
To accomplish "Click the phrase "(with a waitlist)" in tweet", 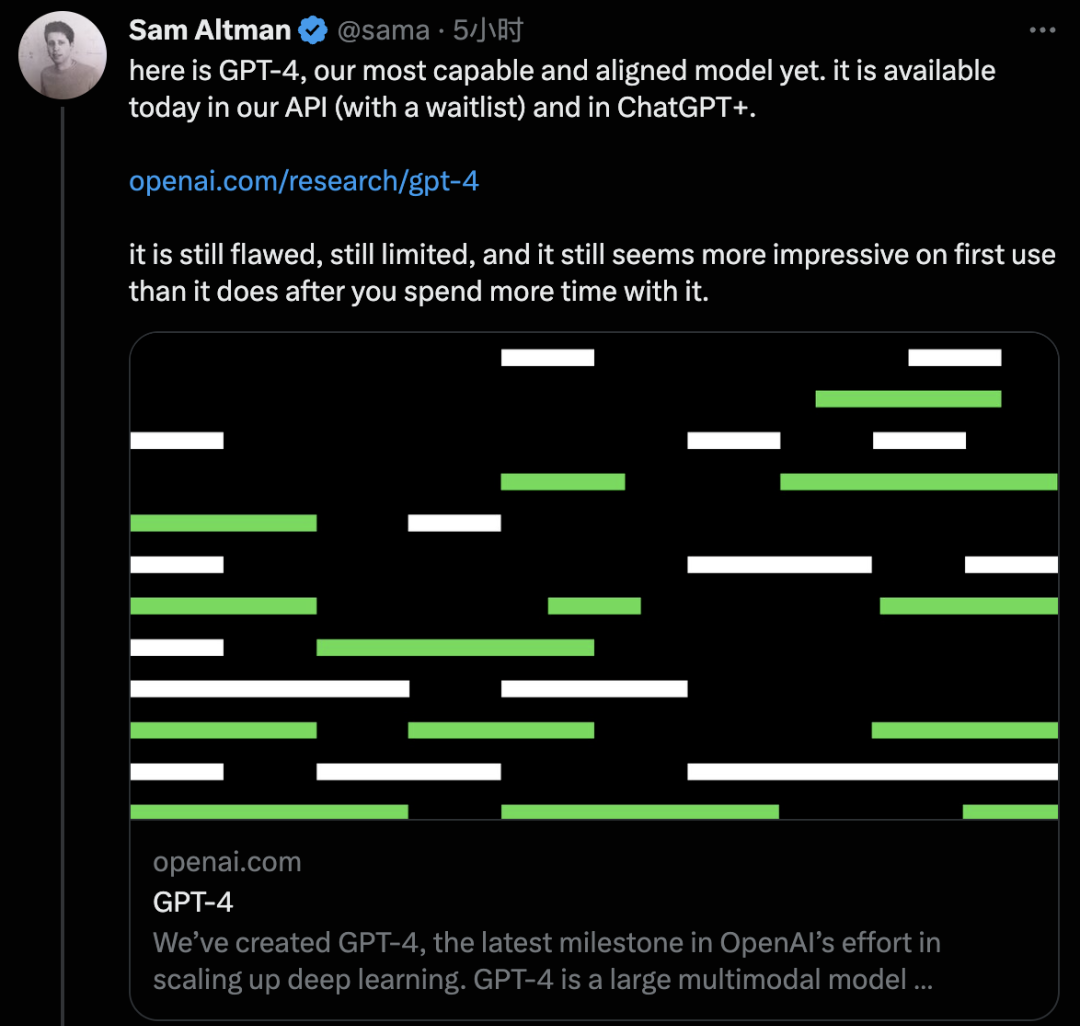I will [431, 106].
